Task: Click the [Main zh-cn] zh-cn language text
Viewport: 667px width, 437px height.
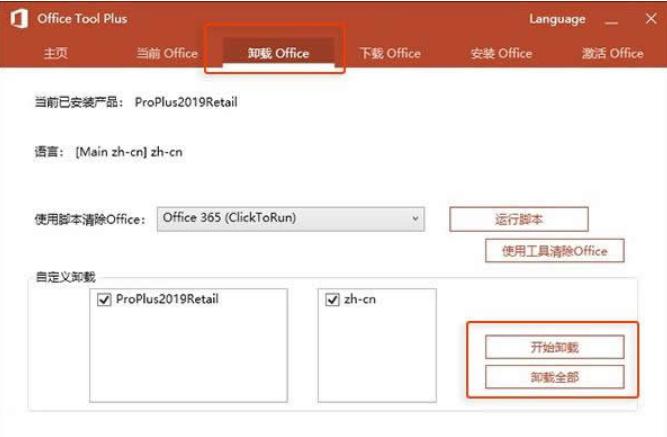Action: (x=129, y=152)
